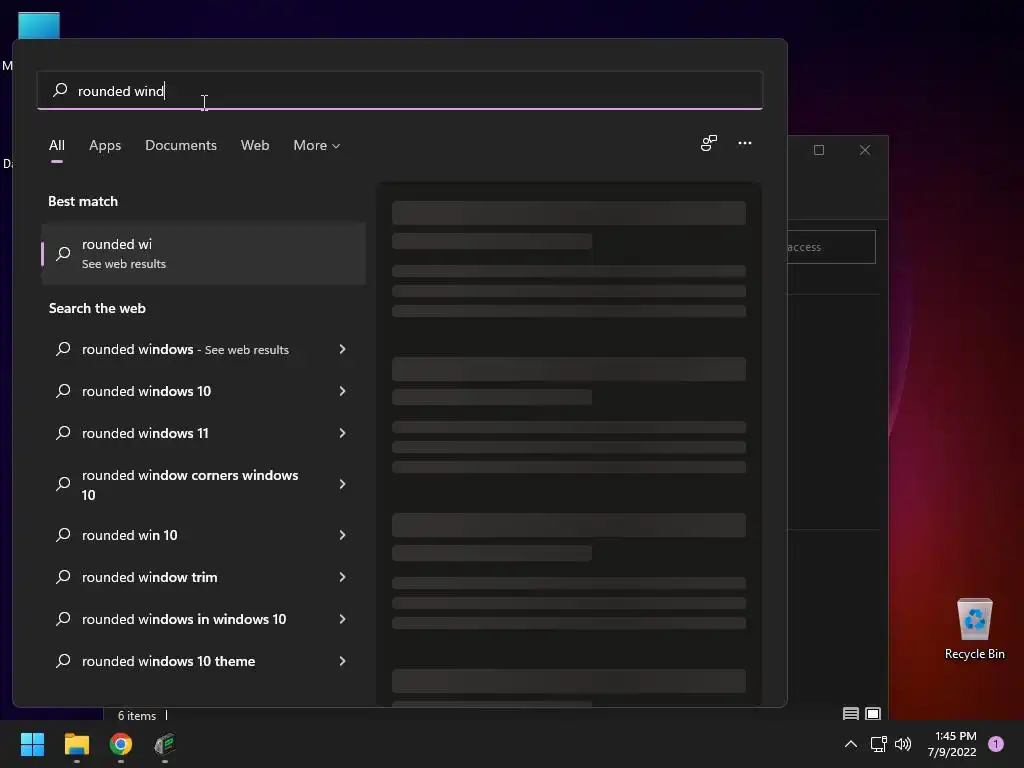Click the Explorer window search box showing 'access'

tap(831, 247)
